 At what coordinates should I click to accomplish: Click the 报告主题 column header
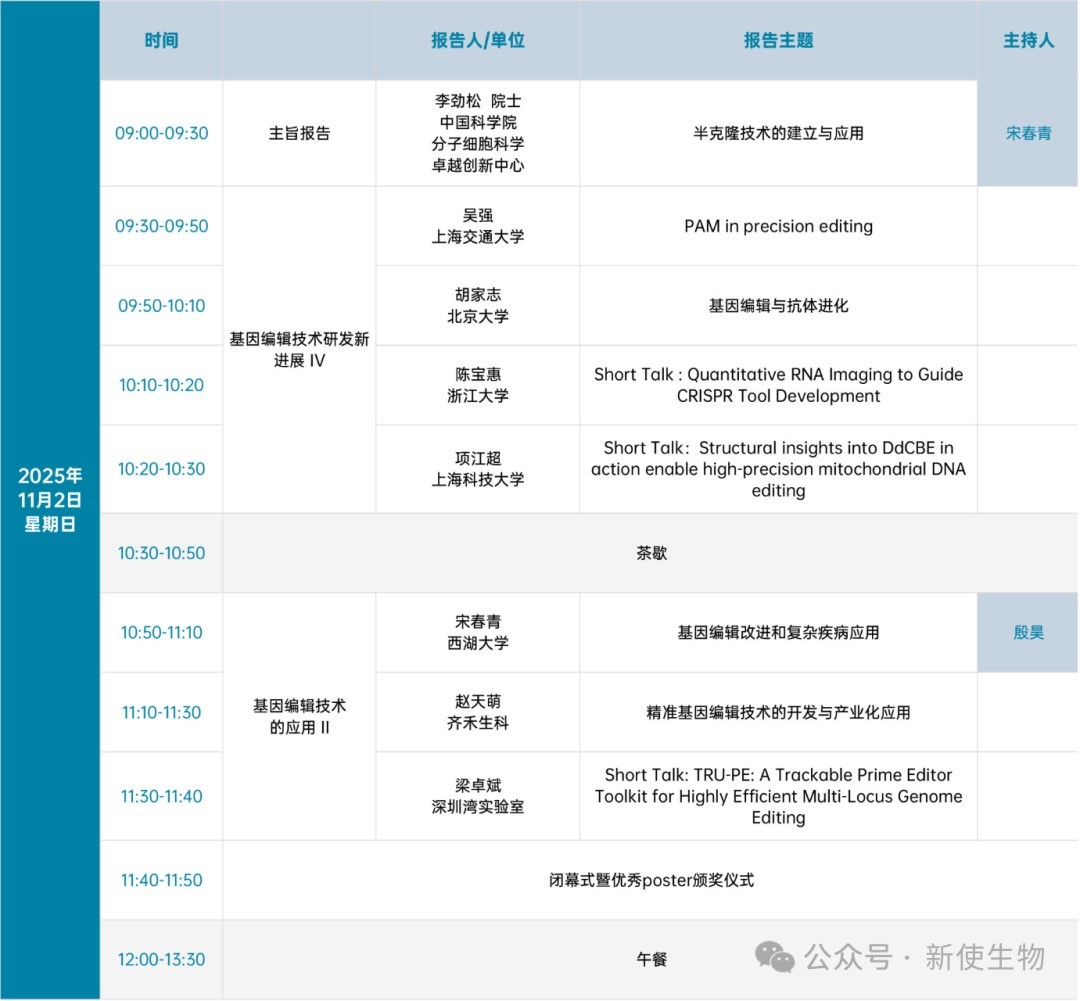pyautogui.click(x=778, y=41)
